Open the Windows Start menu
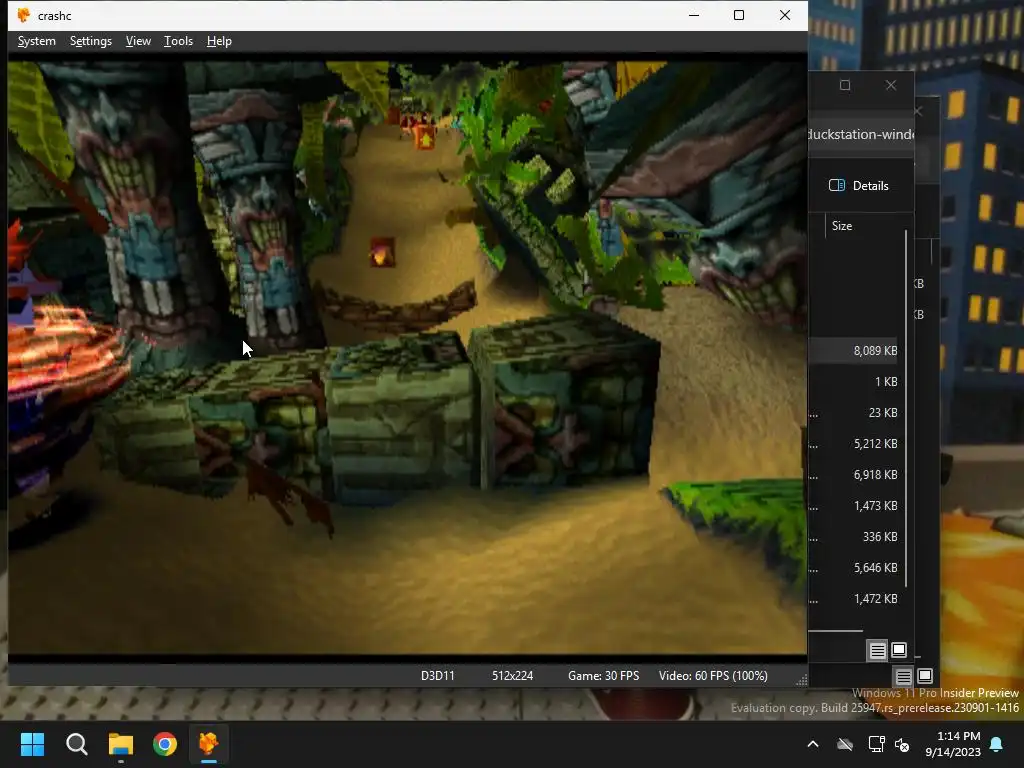The width and height of the screenshot is (1024, 768). pyautogui.click(x=32, y=744)
